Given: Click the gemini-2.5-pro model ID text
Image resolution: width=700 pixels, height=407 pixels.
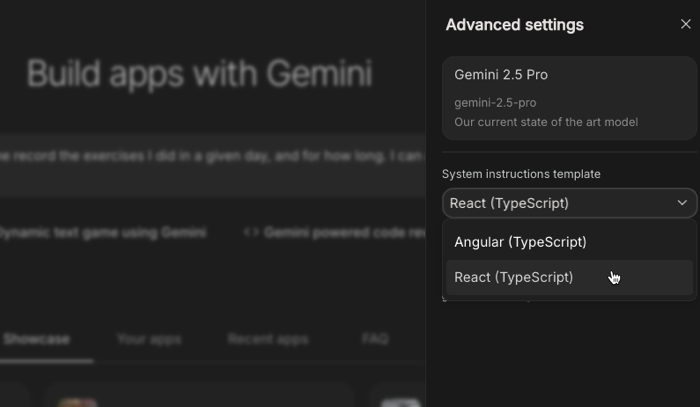Looking at the screenshot, I should pos(495,103).
